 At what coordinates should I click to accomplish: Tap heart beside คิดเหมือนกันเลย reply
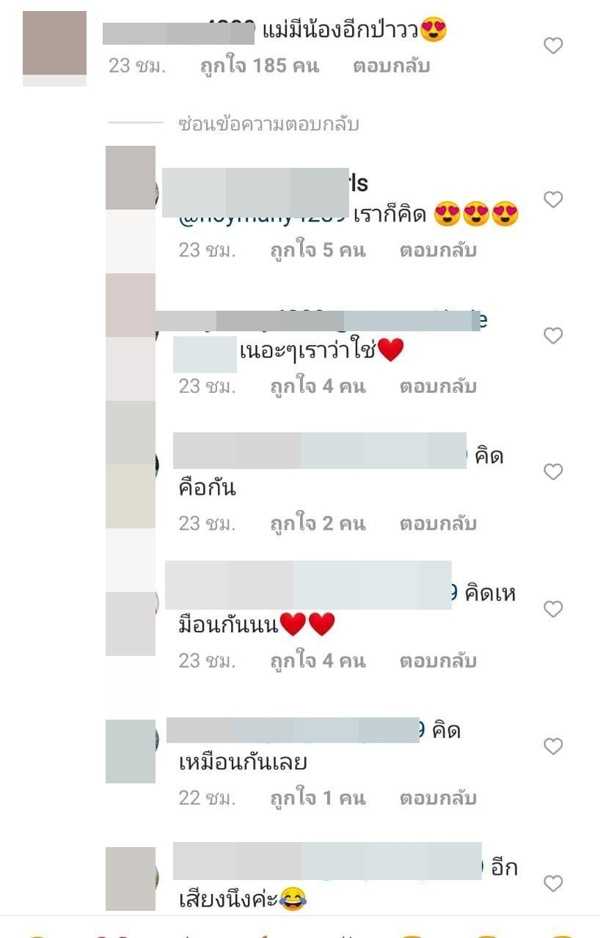[553, 745]
